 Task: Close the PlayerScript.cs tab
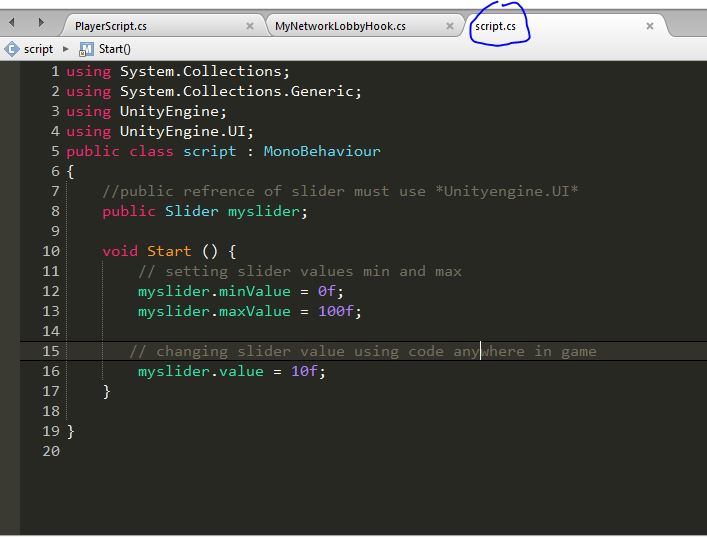pos(250,26)
